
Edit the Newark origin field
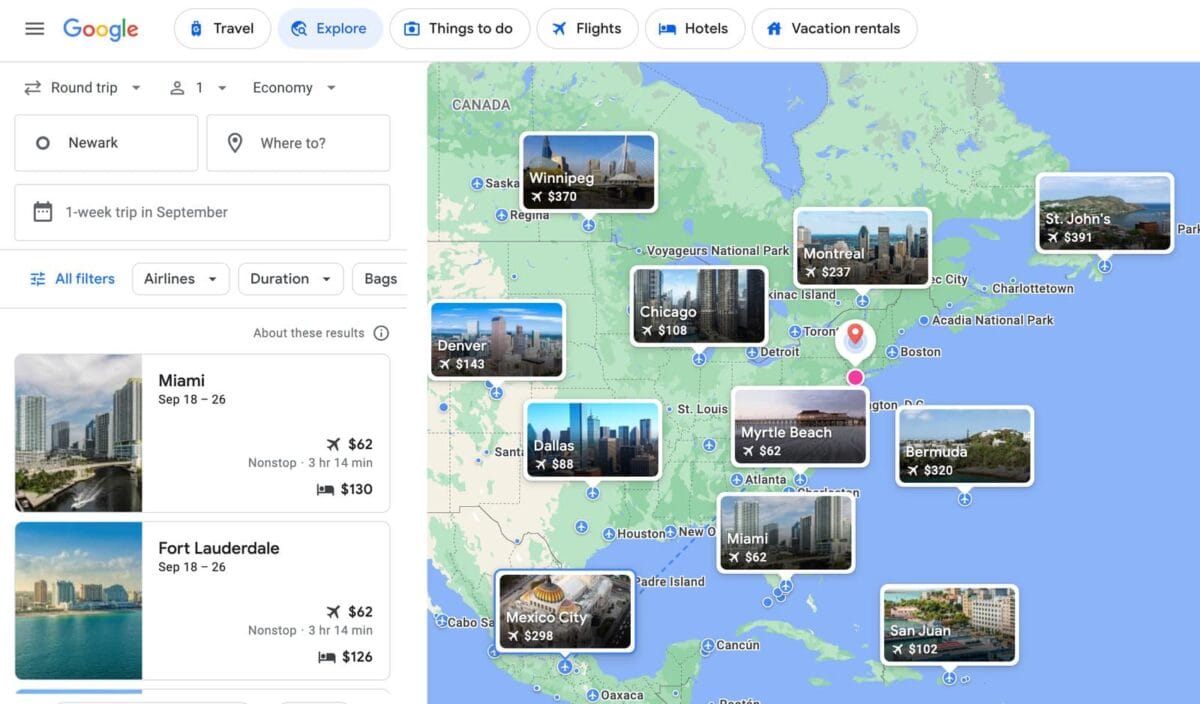(106, 143)
